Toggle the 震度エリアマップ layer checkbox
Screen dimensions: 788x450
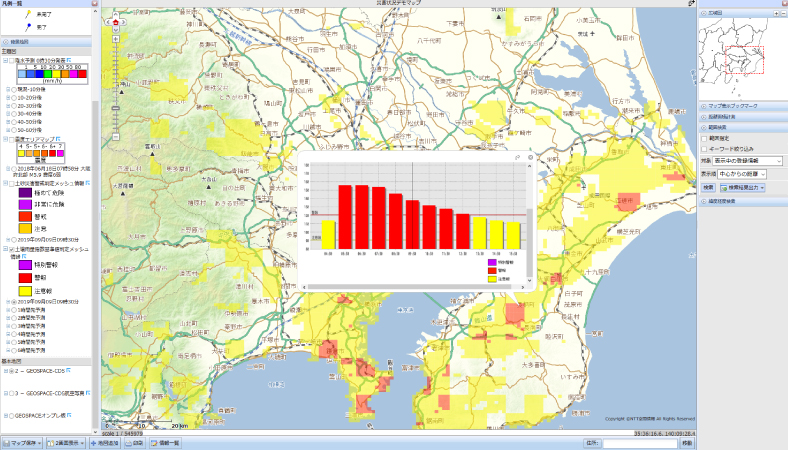(12, 139)
